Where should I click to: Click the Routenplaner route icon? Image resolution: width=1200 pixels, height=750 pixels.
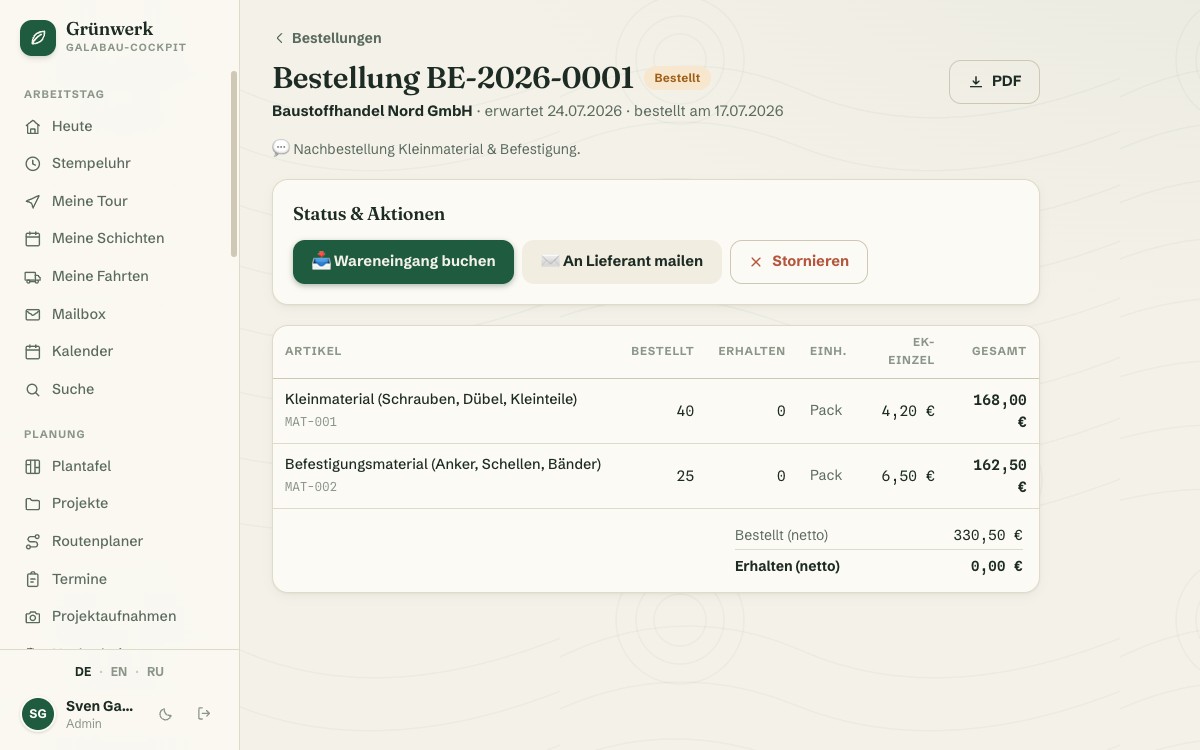click(33, 542)
